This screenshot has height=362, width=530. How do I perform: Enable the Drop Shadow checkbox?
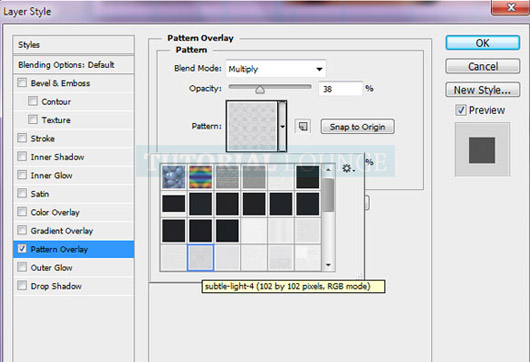(x=22, y=286)
